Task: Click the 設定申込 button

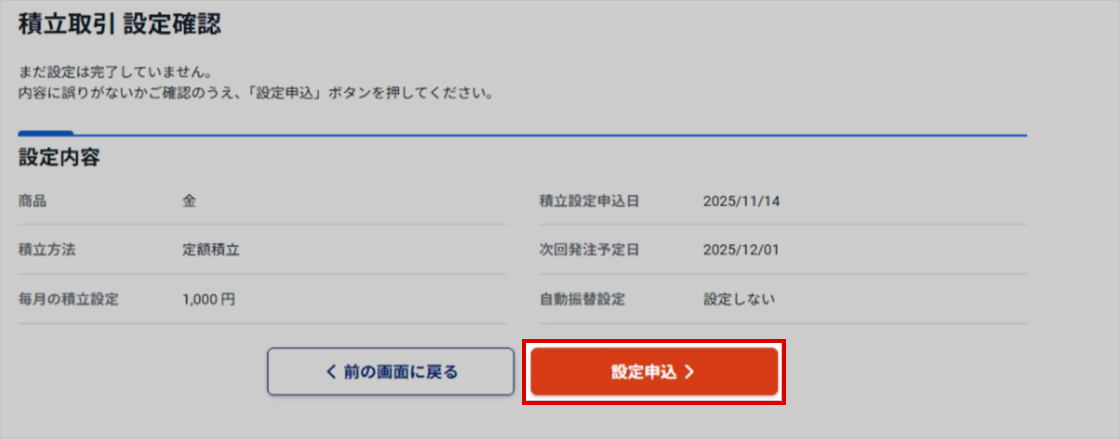Action: (653, 372)
